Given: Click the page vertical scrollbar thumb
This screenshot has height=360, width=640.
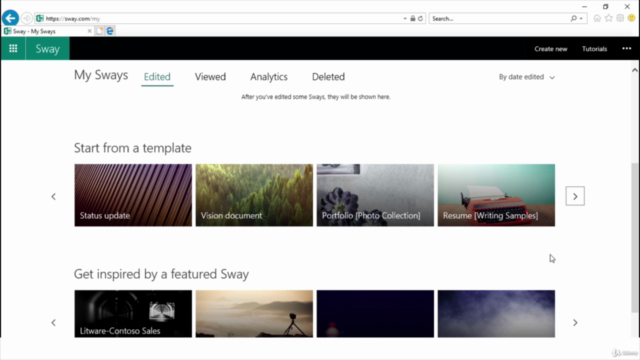Looking at the screenshot, I should tap(635, 238).
